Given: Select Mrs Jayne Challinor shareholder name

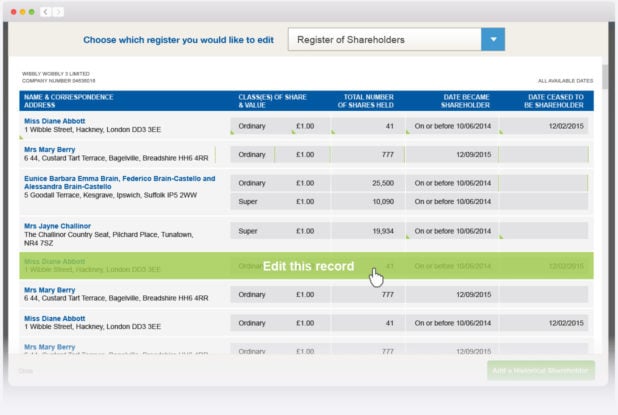Looking at the screenshot, I should point(57,226).
